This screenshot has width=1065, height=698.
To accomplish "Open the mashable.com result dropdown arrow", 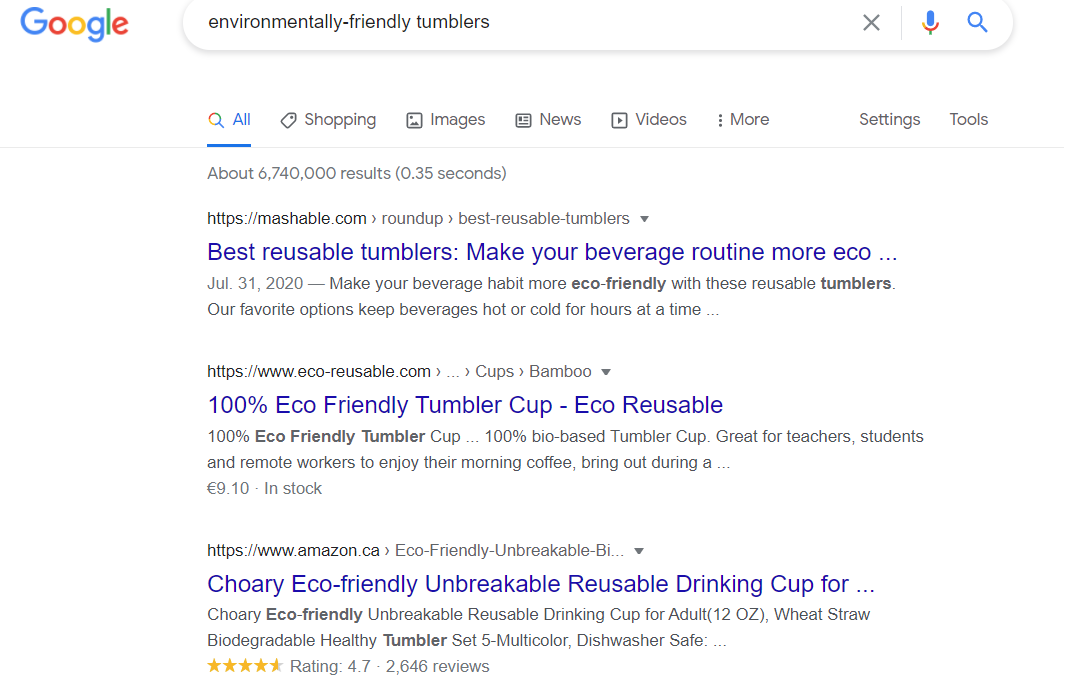I will pos(644,218).
